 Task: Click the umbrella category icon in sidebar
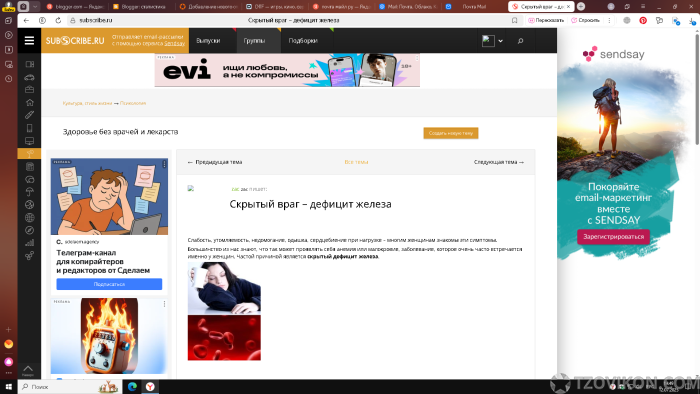coord(29,192)
